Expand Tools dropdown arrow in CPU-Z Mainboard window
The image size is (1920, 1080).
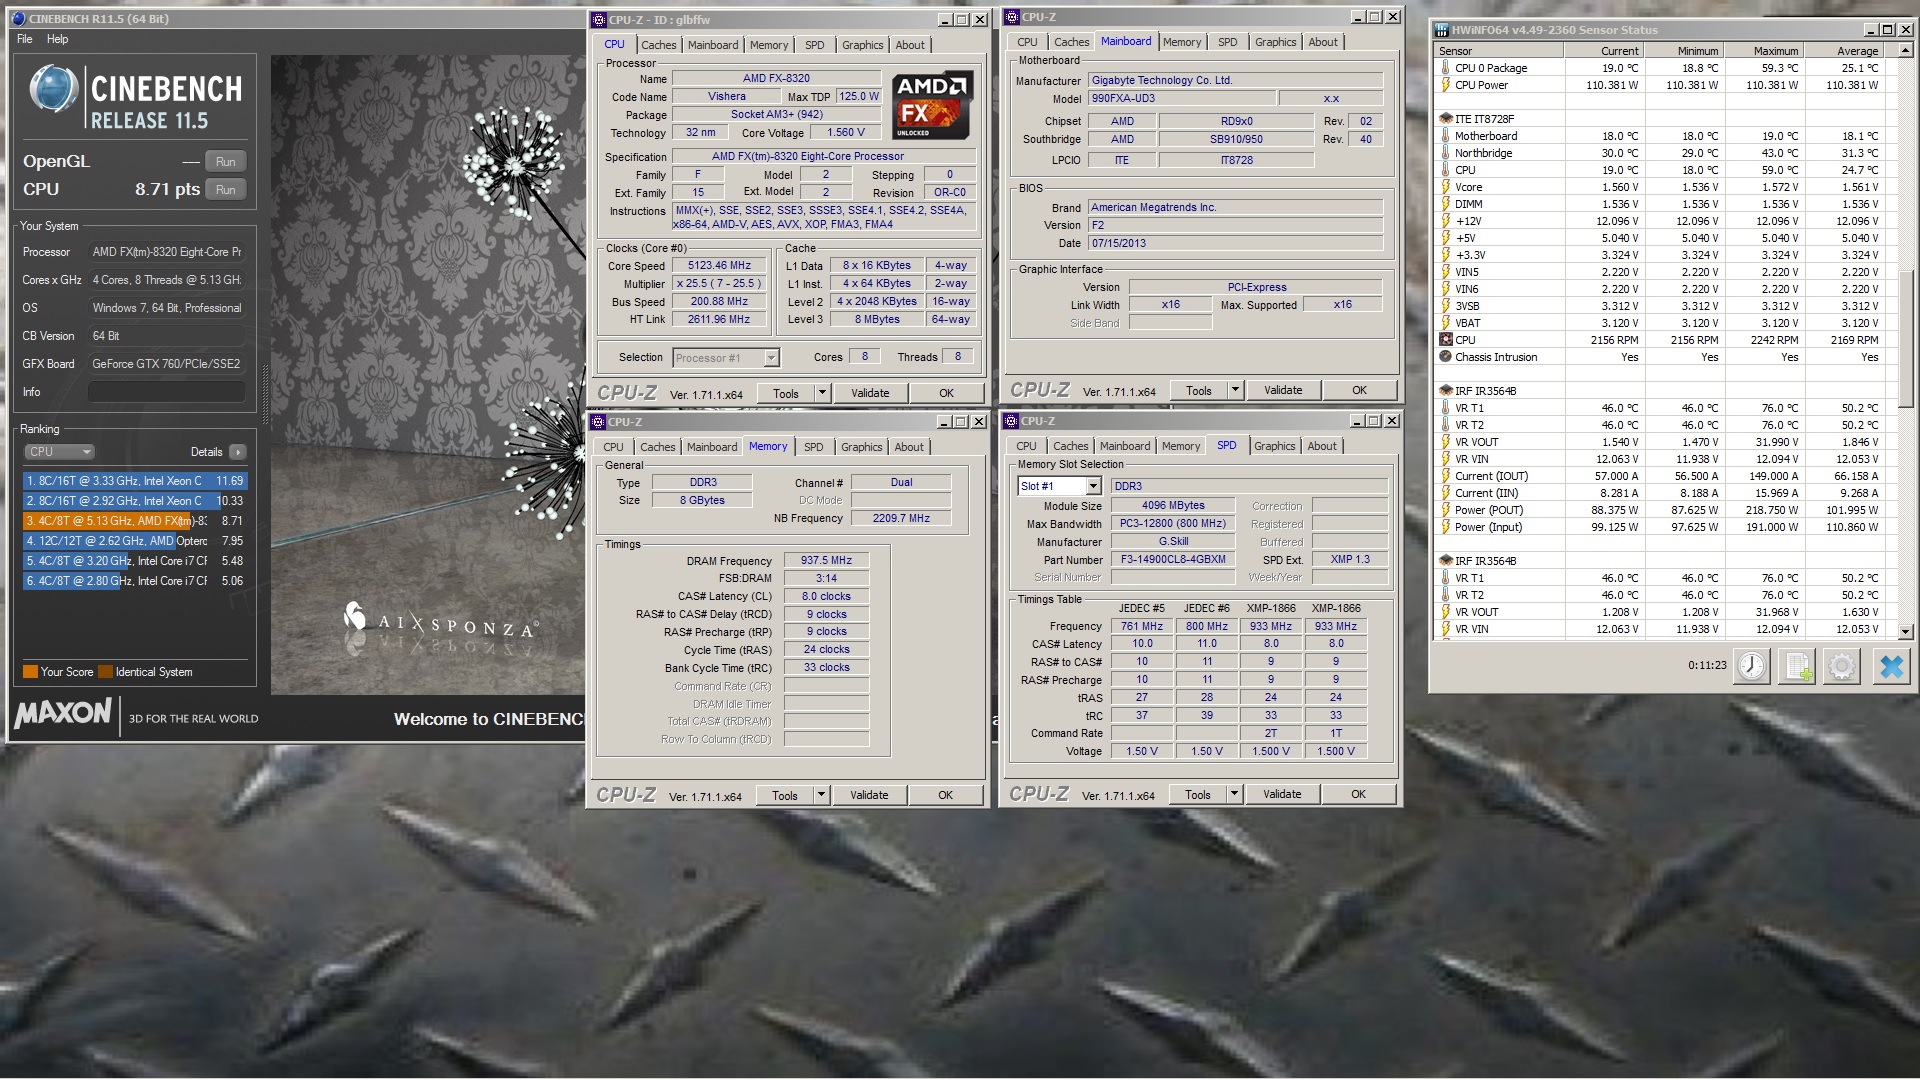coord(1235,390)
